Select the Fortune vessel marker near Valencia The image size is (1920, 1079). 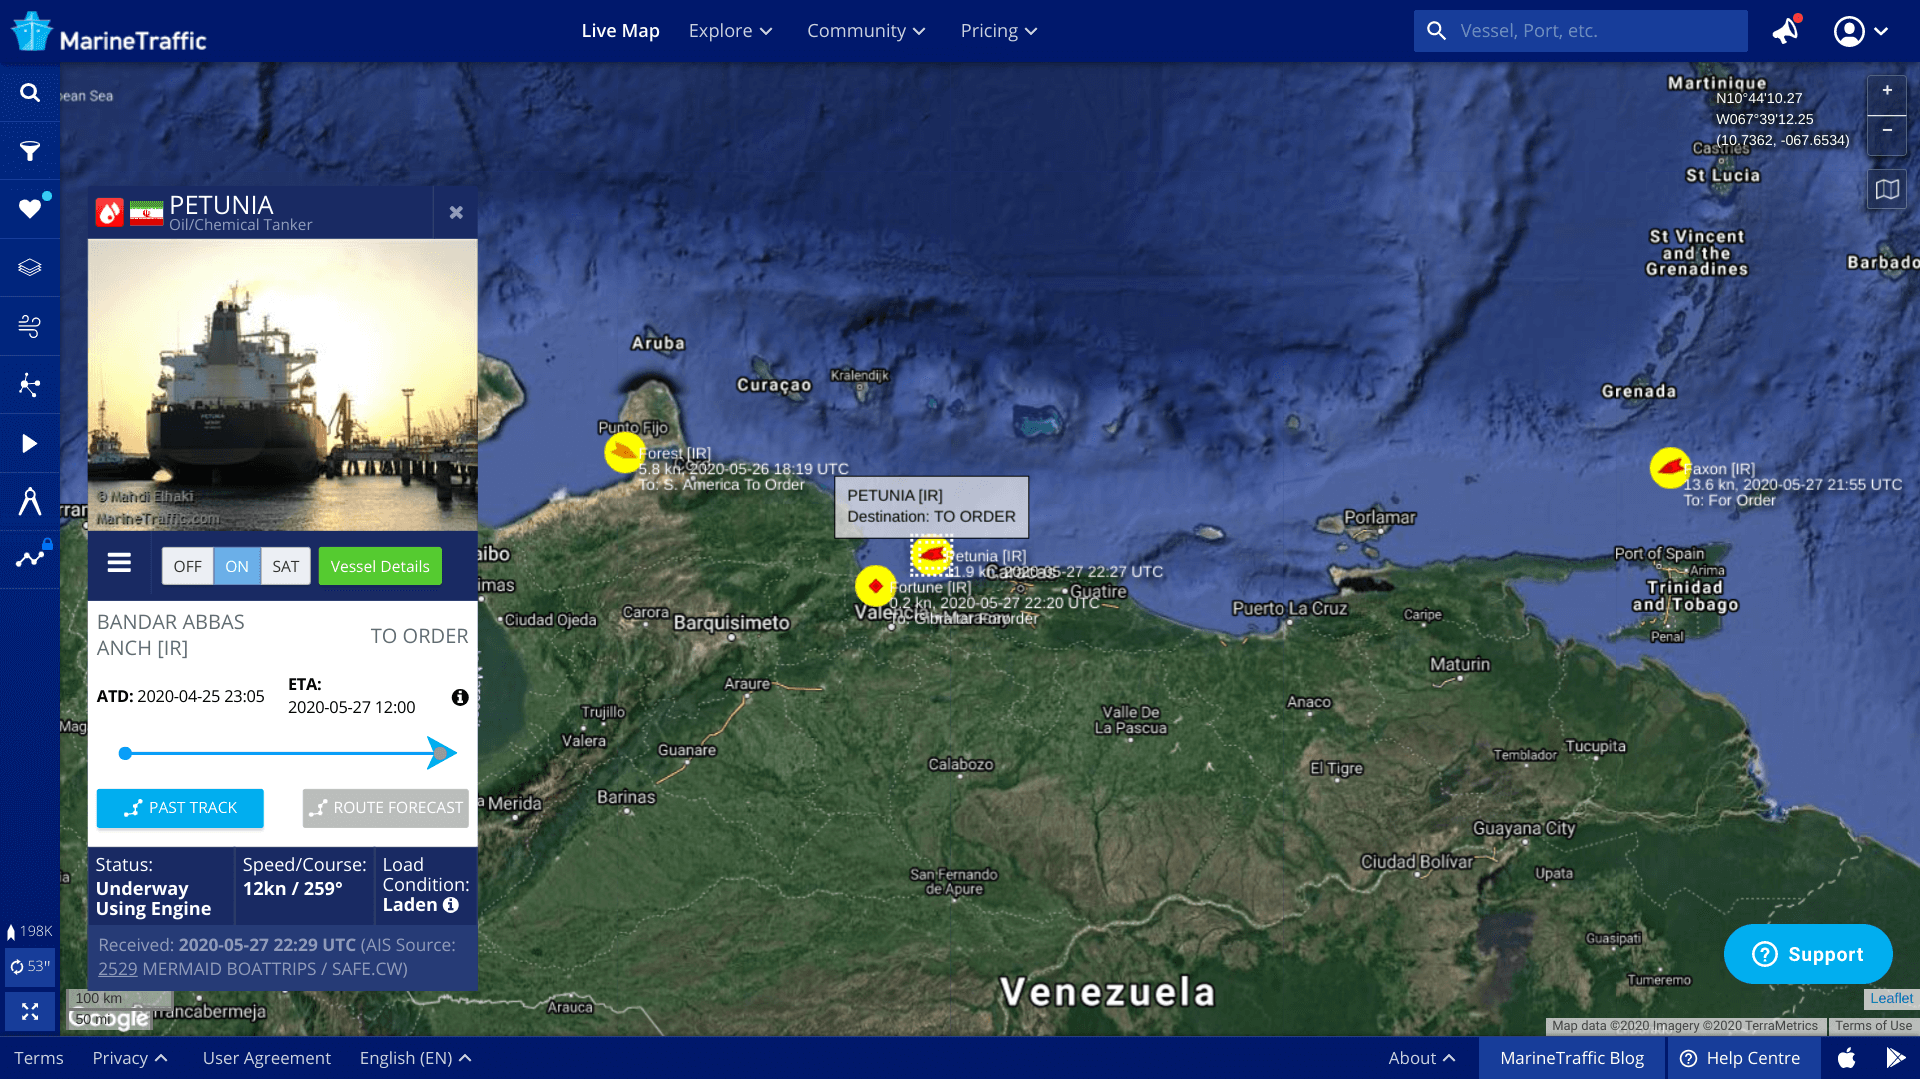(875, 586)
